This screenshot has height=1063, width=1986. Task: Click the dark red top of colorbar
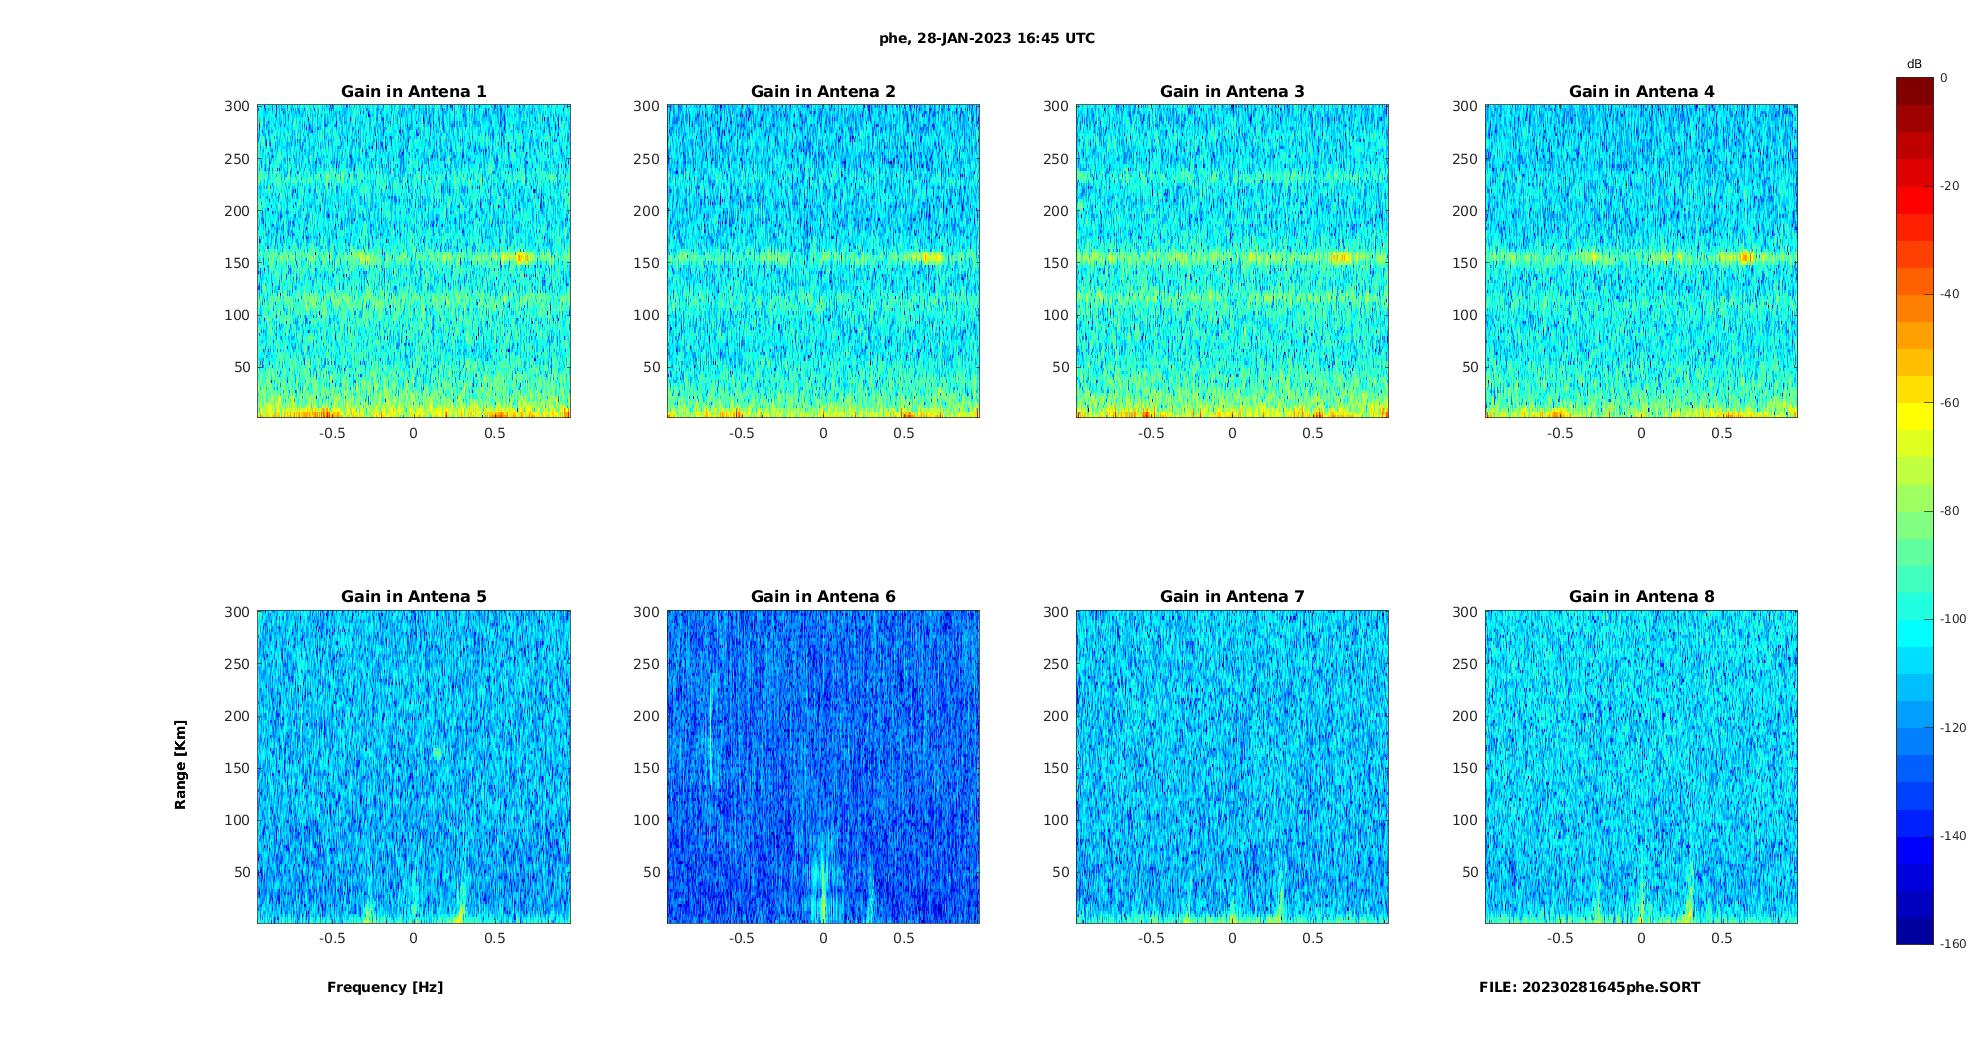click(x=1915, y=91)
